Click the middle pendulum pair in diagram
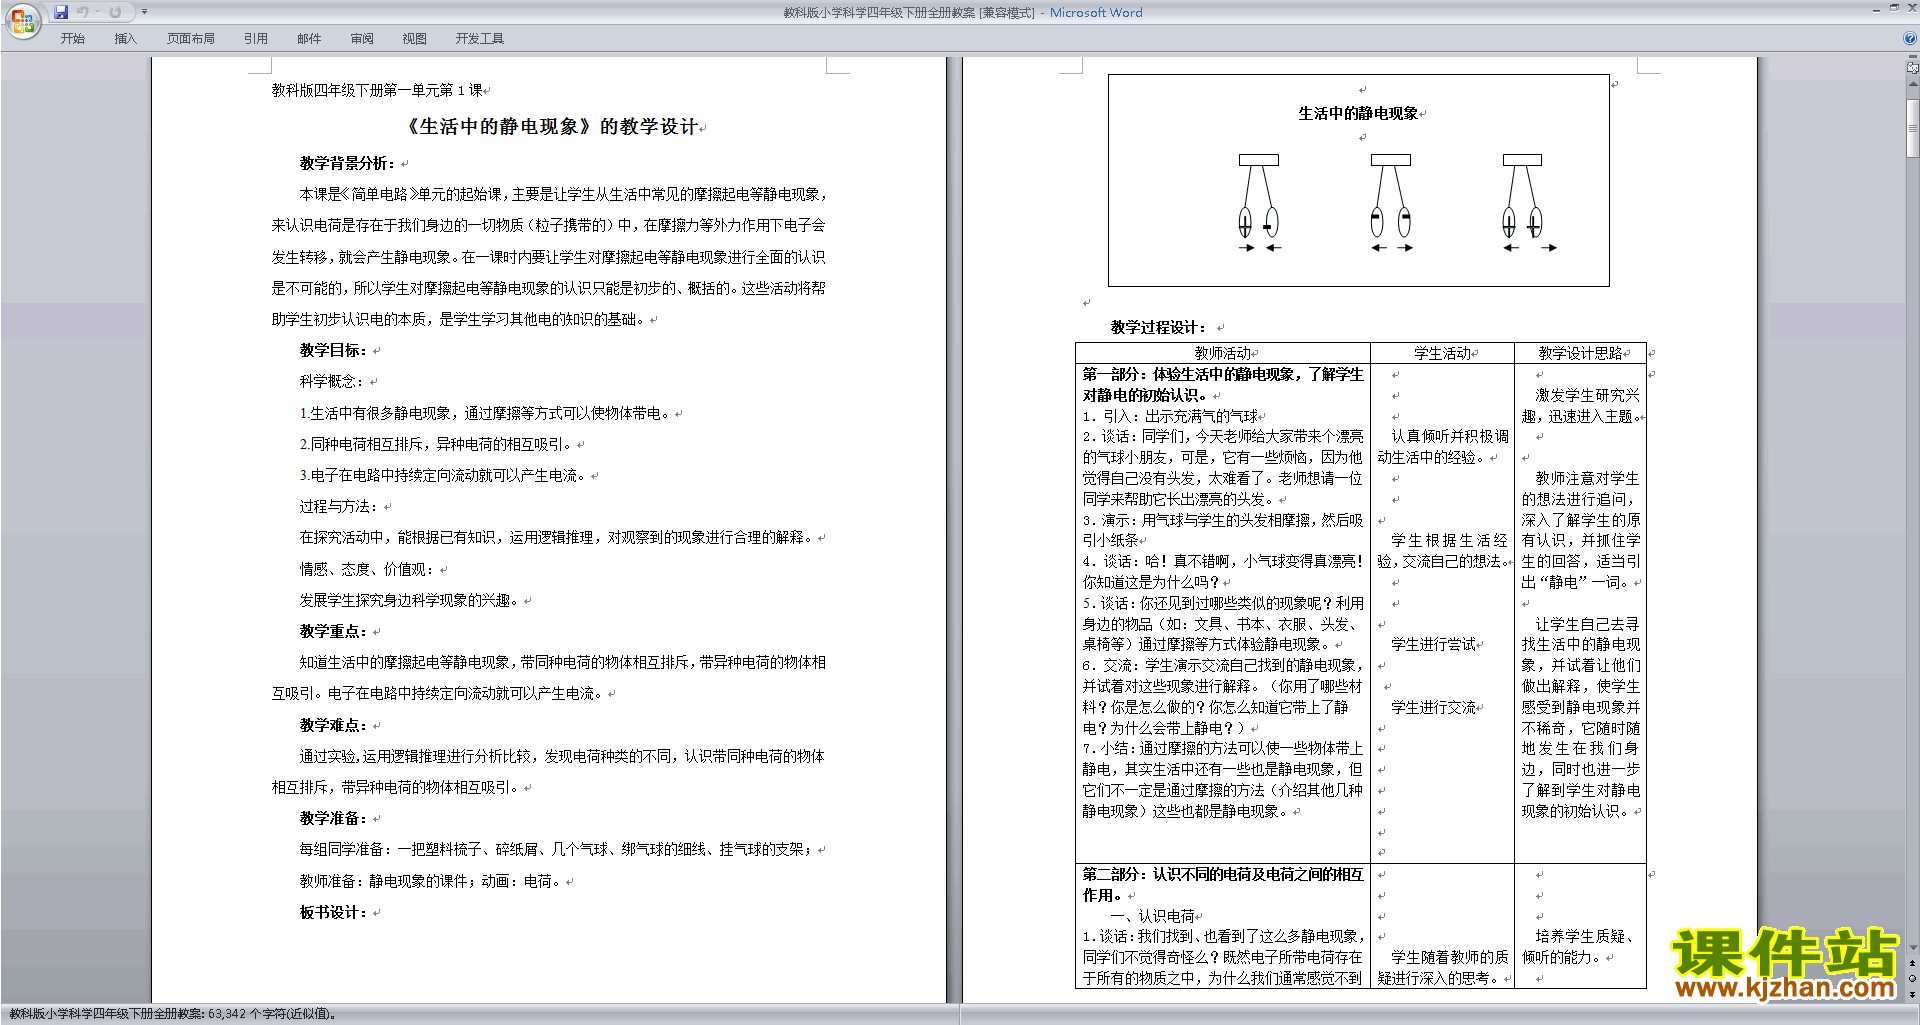This screenshot has height=1025, width=1920. pos(1391,203)
